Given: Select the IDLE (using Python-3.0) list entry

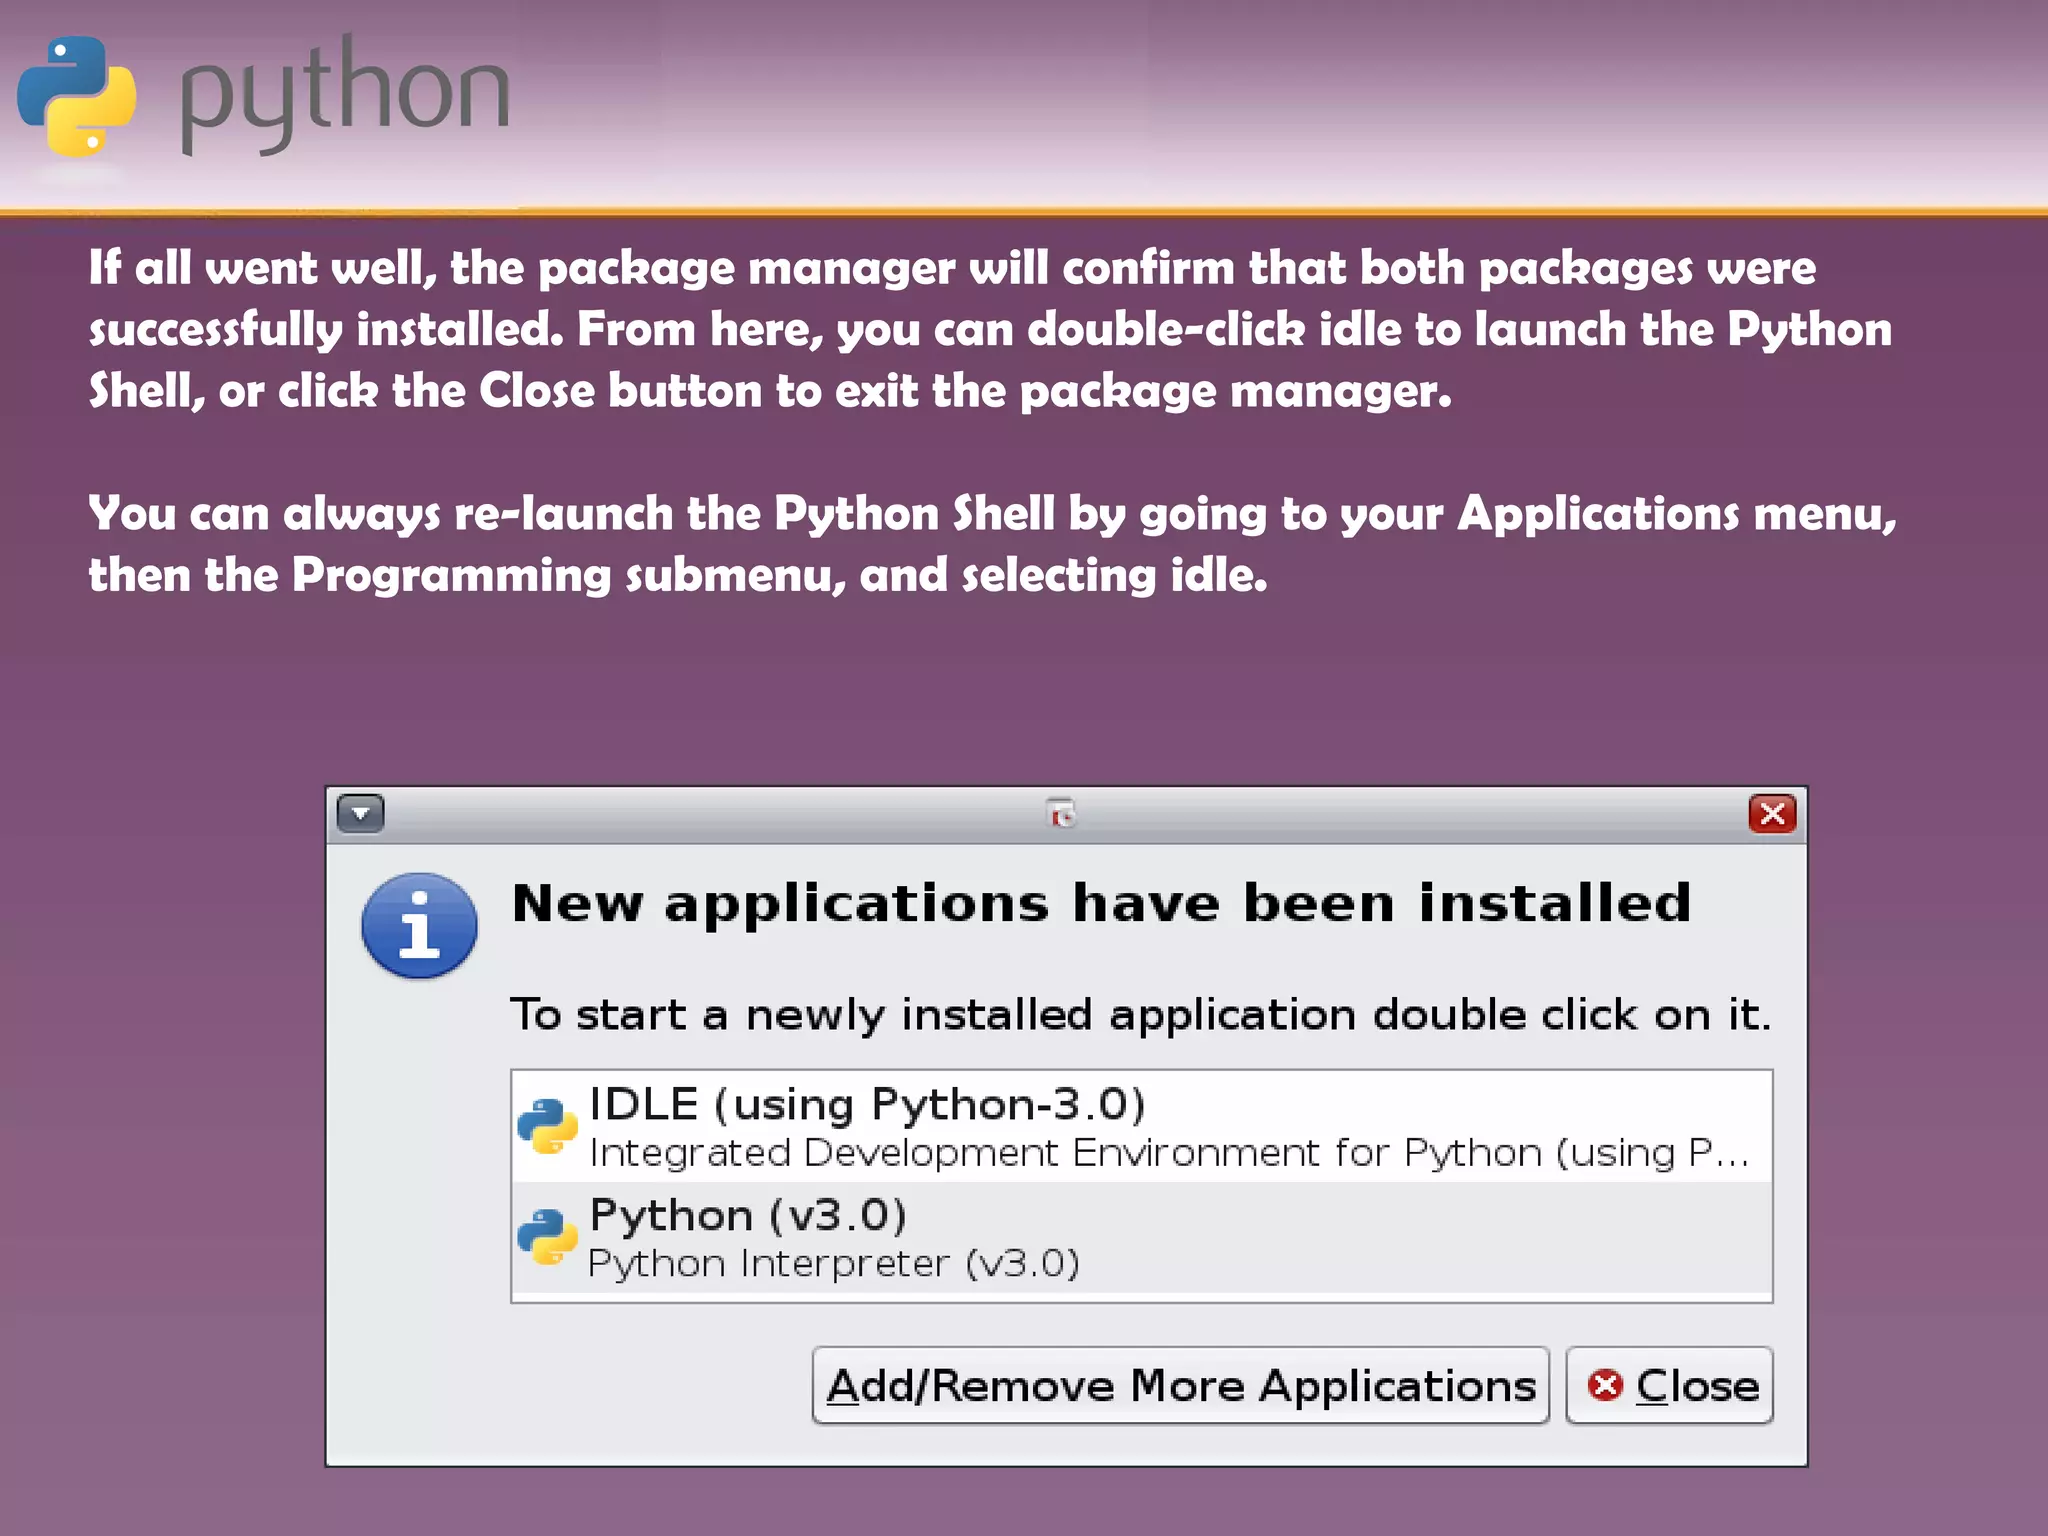Looking at the screenshot, I should coord(1141,1126).
